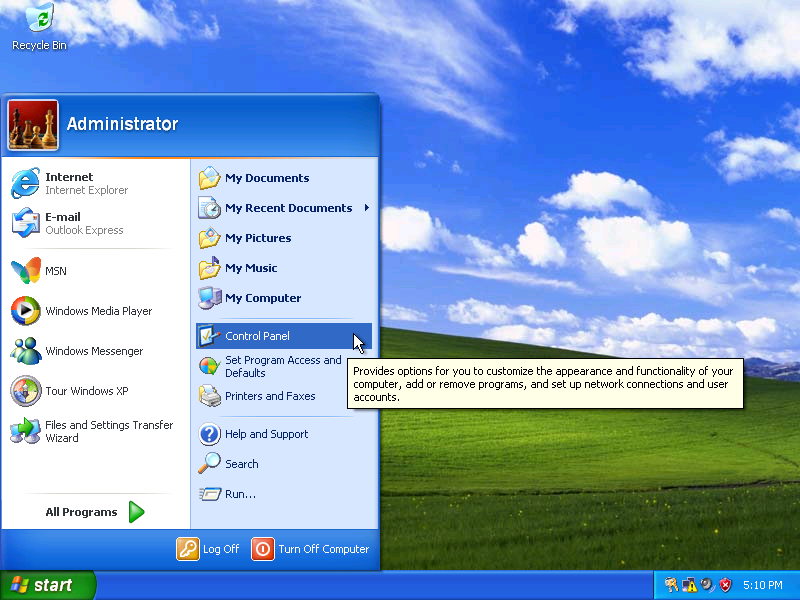The image size is (800, 600).
Task: Click the Log Off key icon
Action: (x=188, y=549)
